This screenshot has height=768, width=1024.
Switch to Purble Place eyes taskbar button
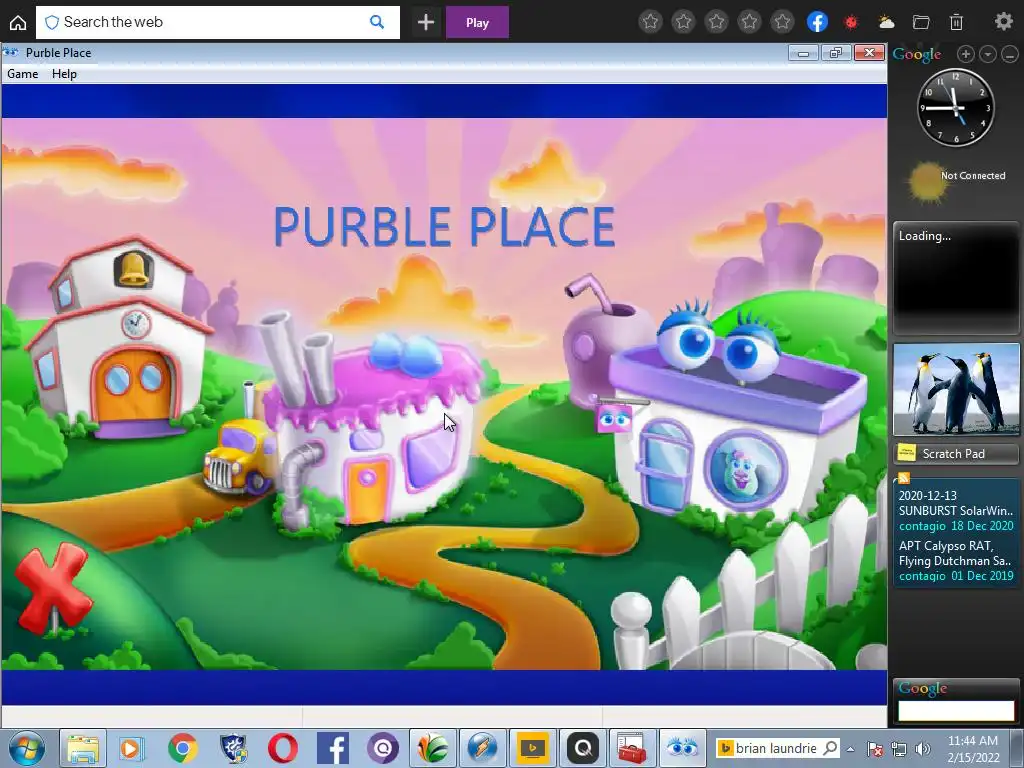tap(682, 748)
